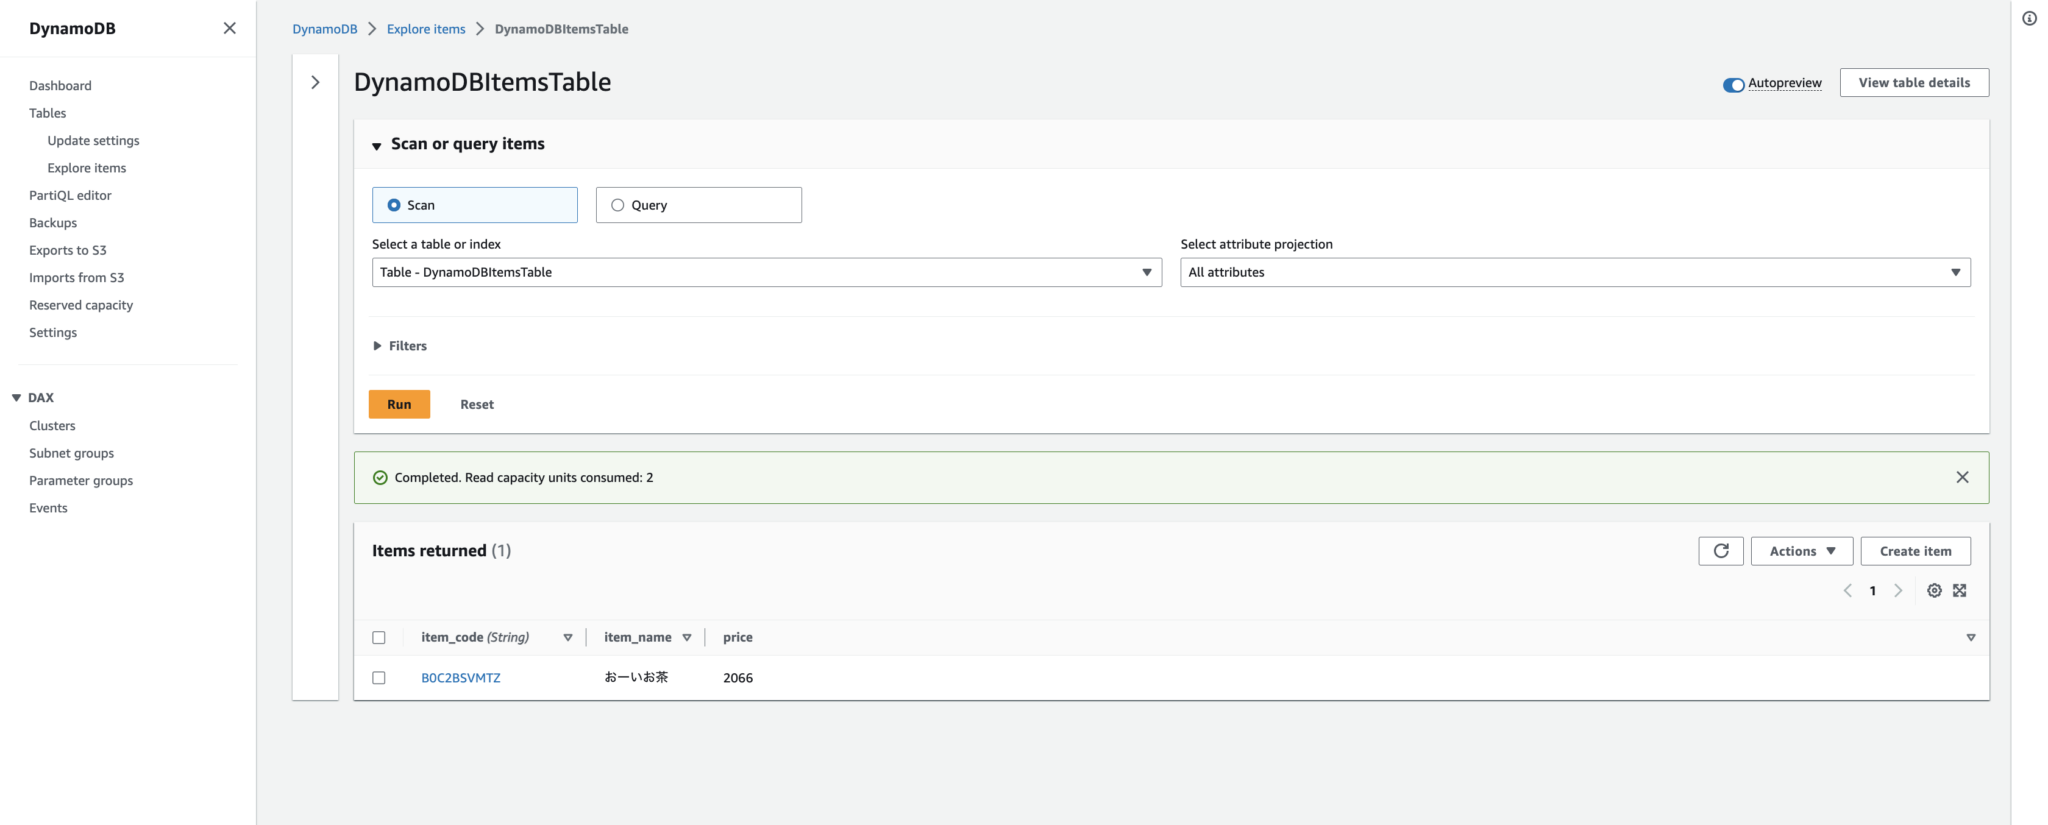Open the table or index dropdown
2048x825 pixels.
[766, 272]
